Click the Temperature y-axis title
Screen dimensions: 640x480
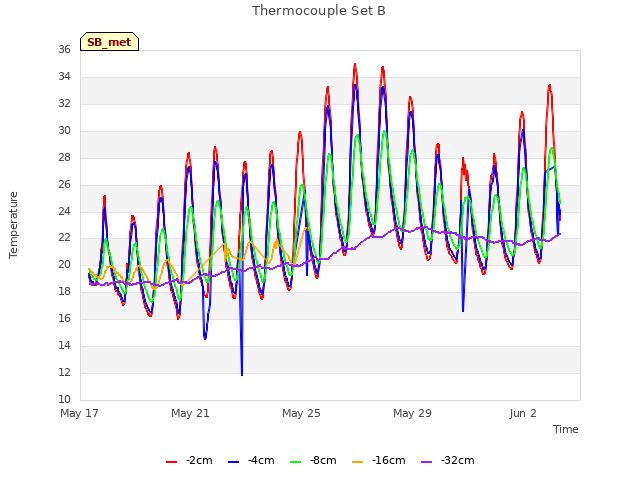point(13,225)
